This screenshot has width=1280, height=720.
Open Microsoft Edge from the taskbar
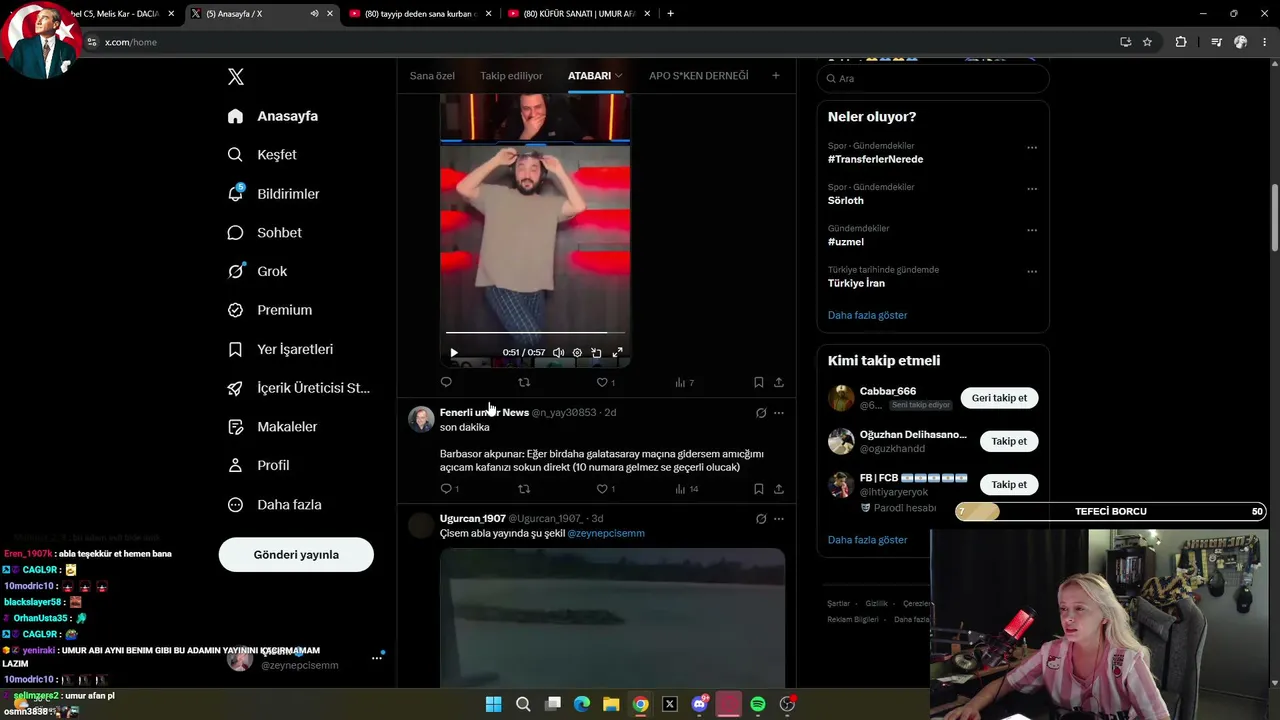click(x=582, y=704)
